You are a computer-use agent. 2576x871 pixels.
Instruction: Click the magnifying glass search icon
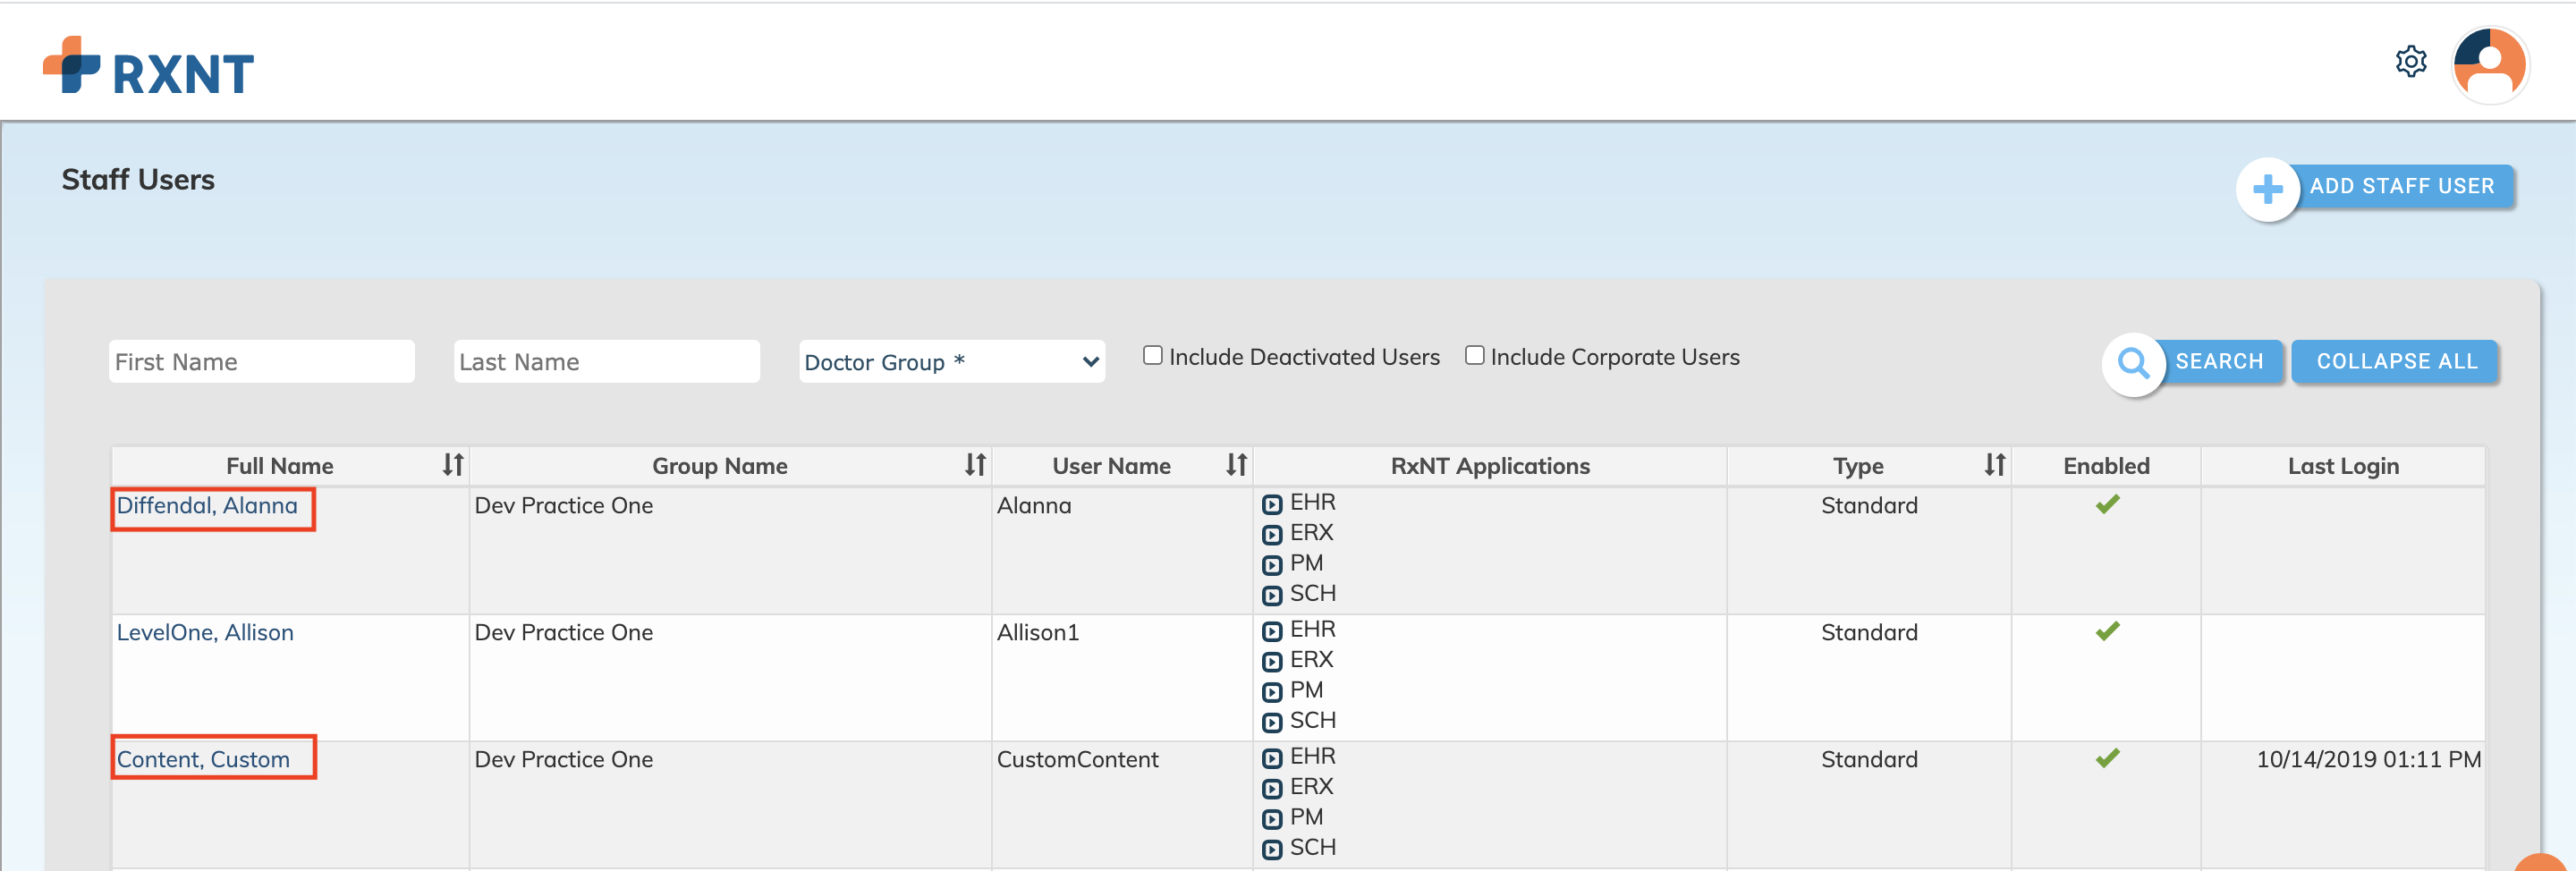2133,363
